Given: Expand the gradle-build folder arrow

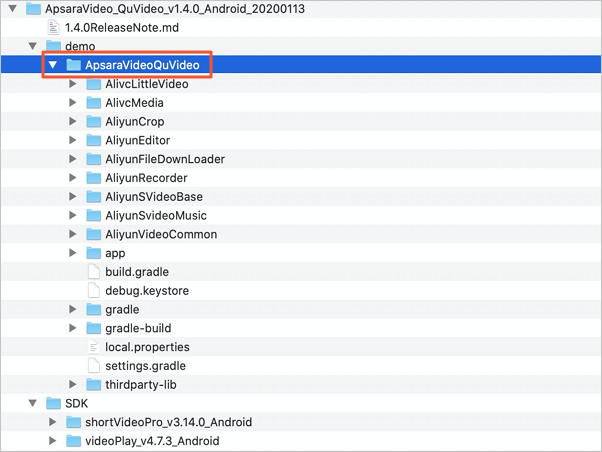Looking at the screenshot, I should pyautogui.click(x=73, y=328).
